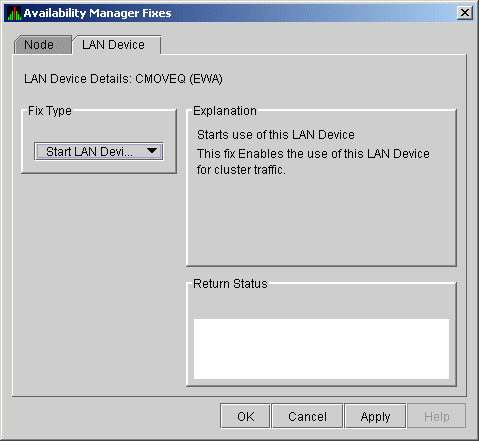Open the Start LAN Device combo box

point(99,152)
